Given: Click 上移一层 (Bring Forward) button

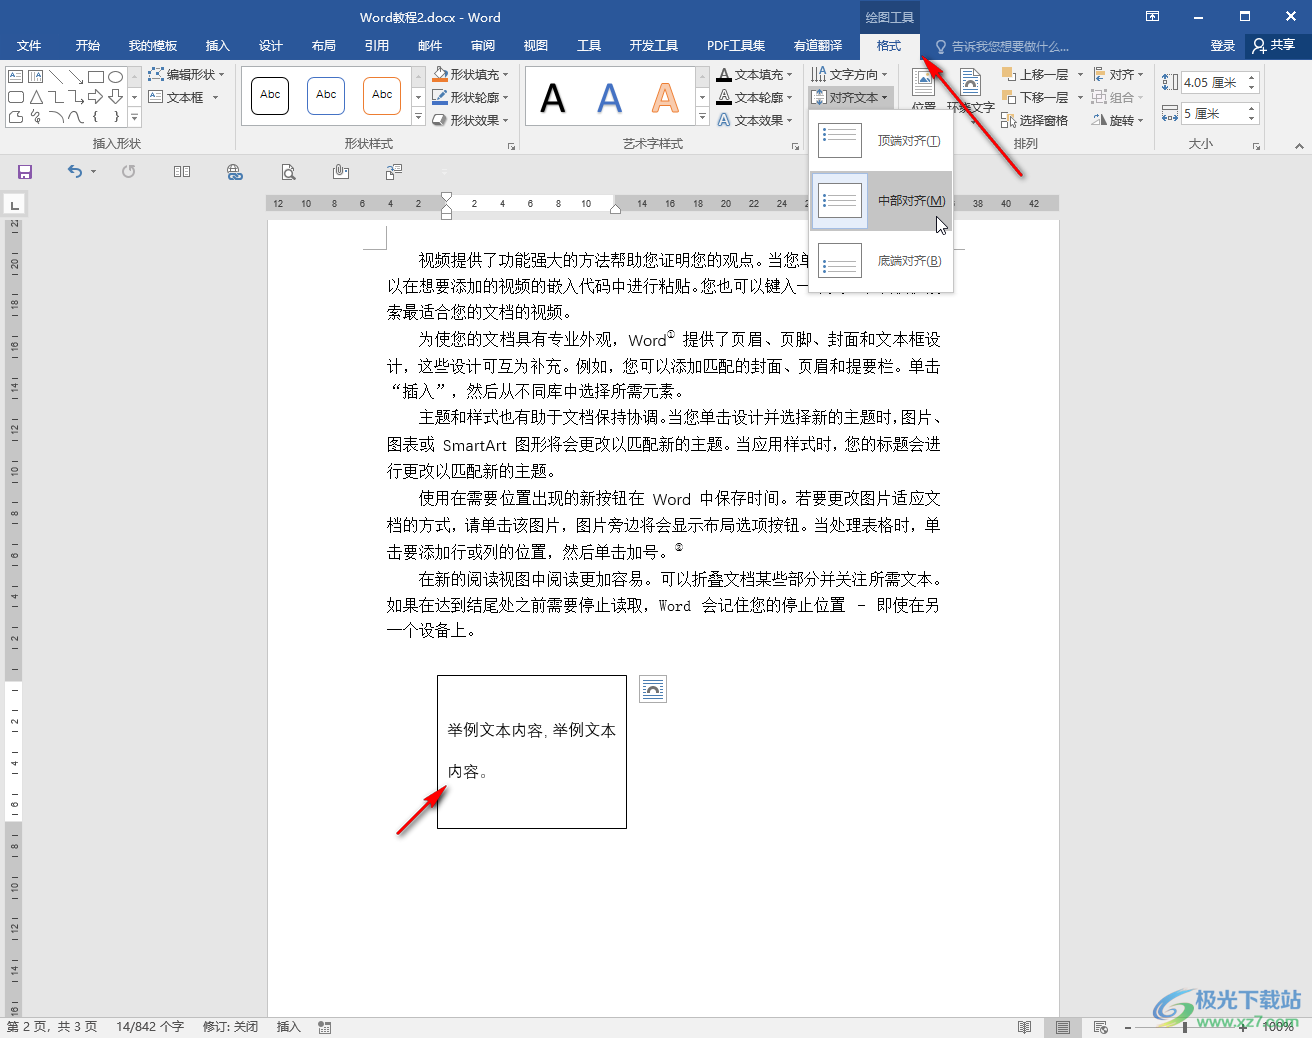Looking at the screenshot, I should click(1034, 74).
